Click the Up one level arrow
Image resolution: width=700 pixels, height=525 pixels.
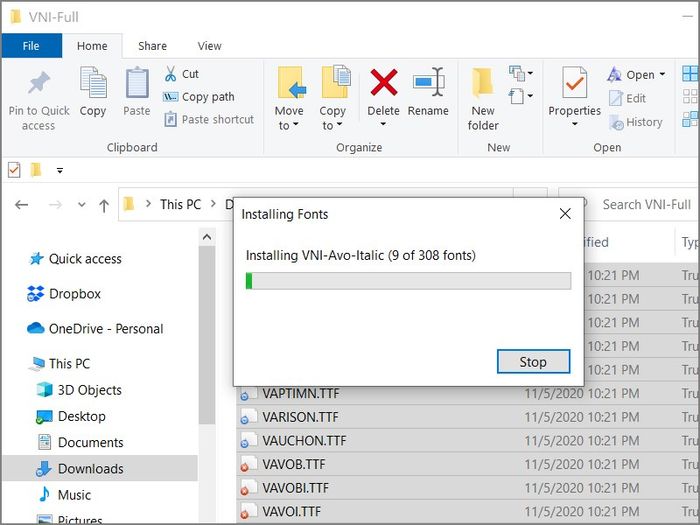pos(104,205)
